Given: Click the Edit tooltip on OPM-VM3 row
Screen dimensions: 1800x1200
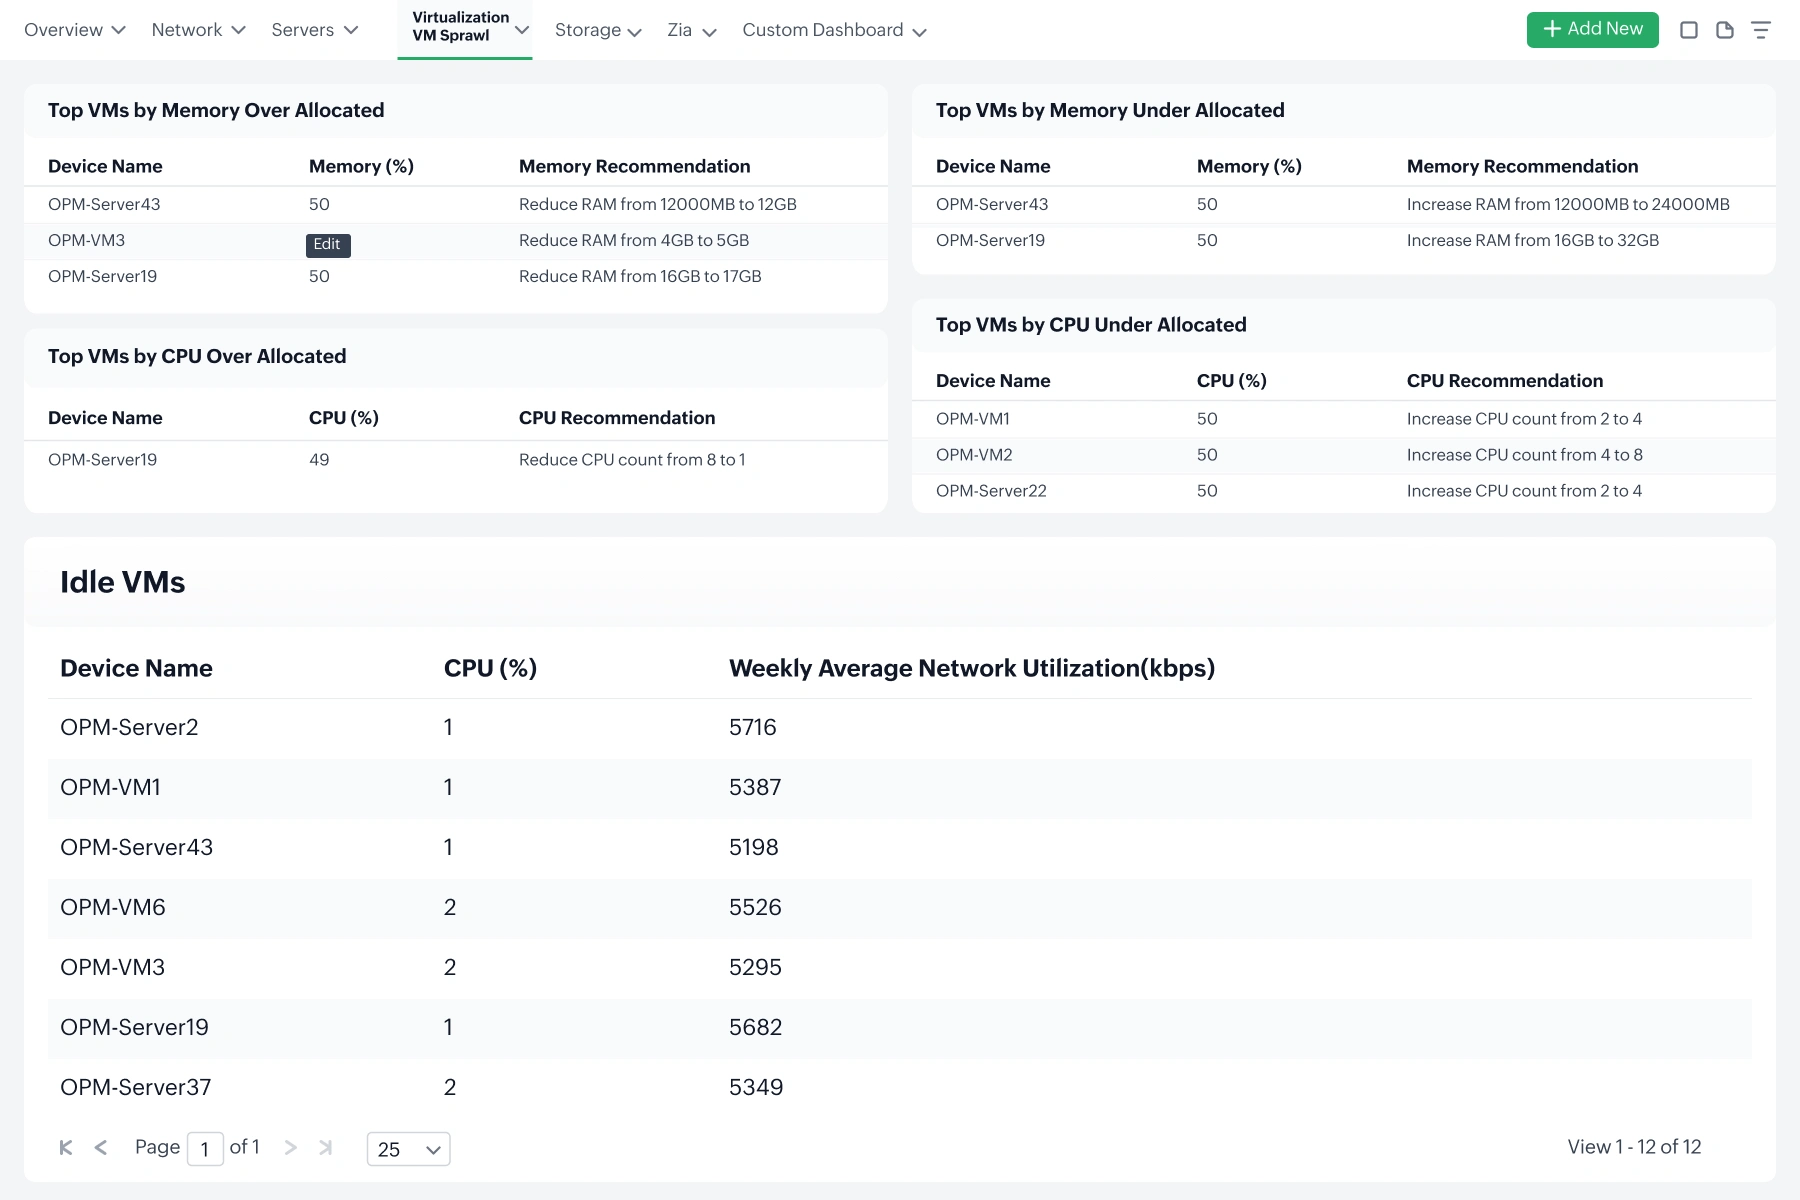Looking at the screenshot, I should [328, 245].
